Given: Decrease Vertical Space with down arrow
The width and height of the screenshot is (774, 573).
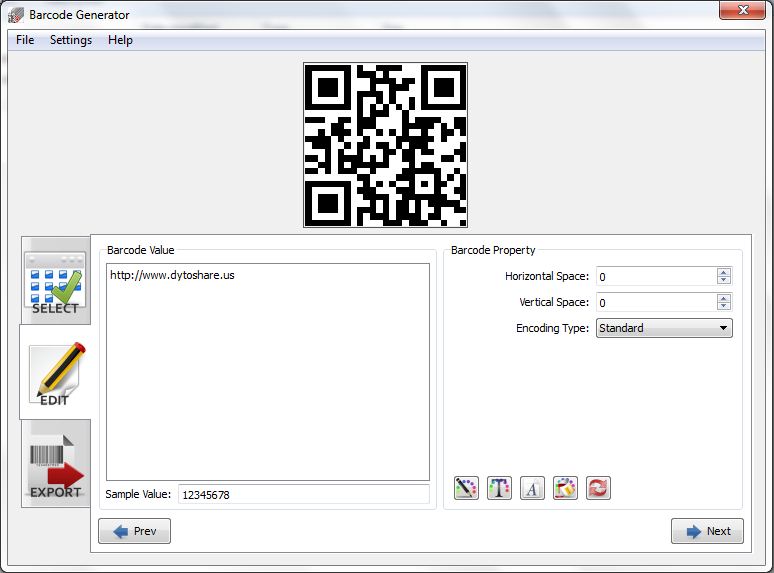Looking at the screenshot, I should pyautogui.click(x=724, y=306).
